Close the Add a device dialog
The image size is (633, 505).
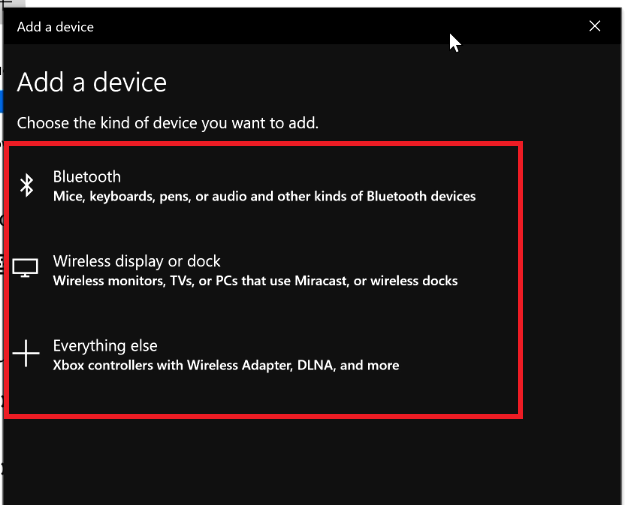pos(594,26)
